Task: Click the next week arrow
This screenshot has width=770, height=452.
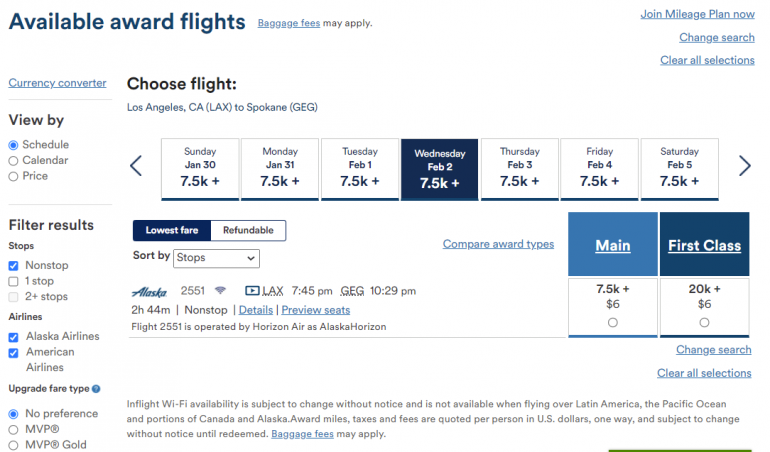Action: (x=744, y=166)
